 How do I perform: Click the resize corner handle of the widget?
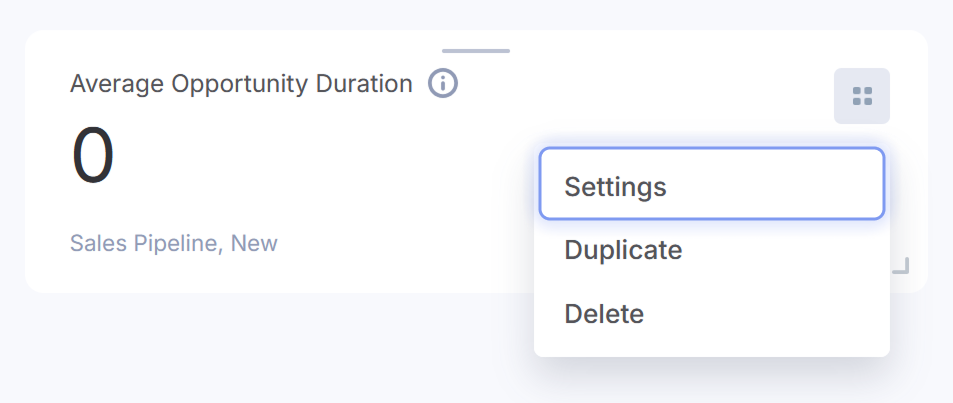click(x=901, y=265)
